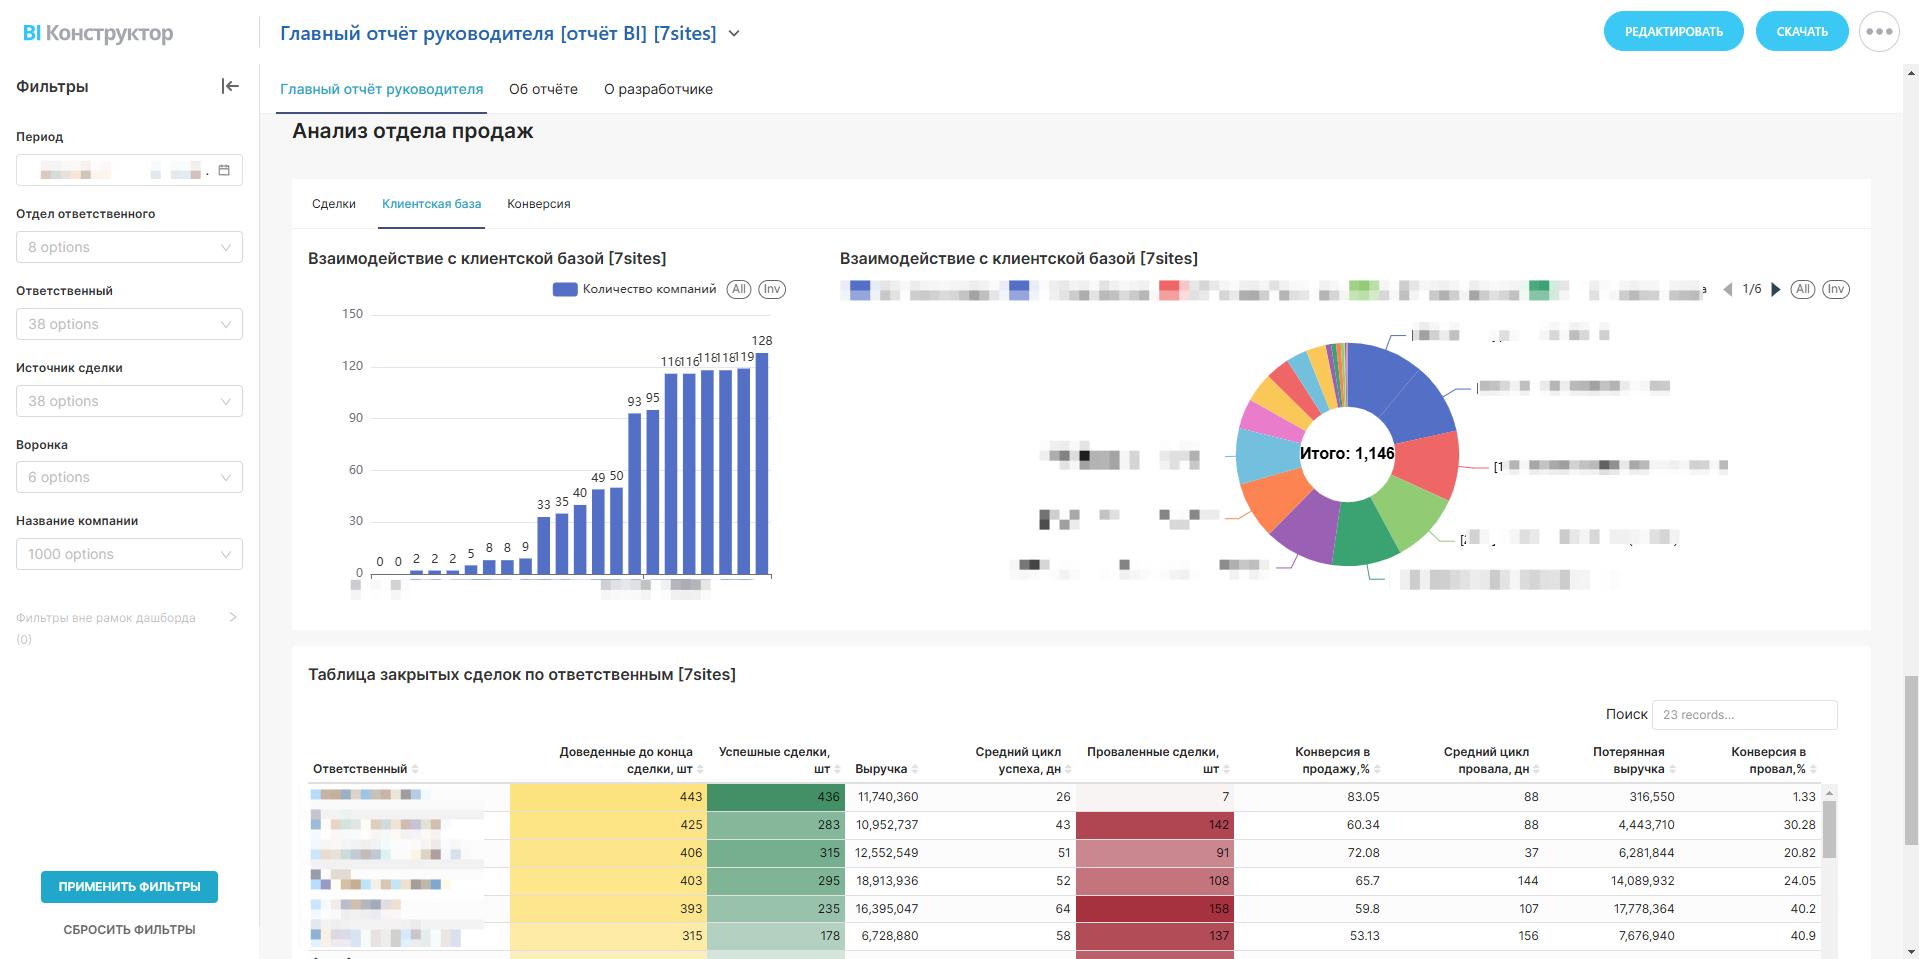Open the calendar picker in Период field
The image size is (1919, 959).
coord(224,170)
